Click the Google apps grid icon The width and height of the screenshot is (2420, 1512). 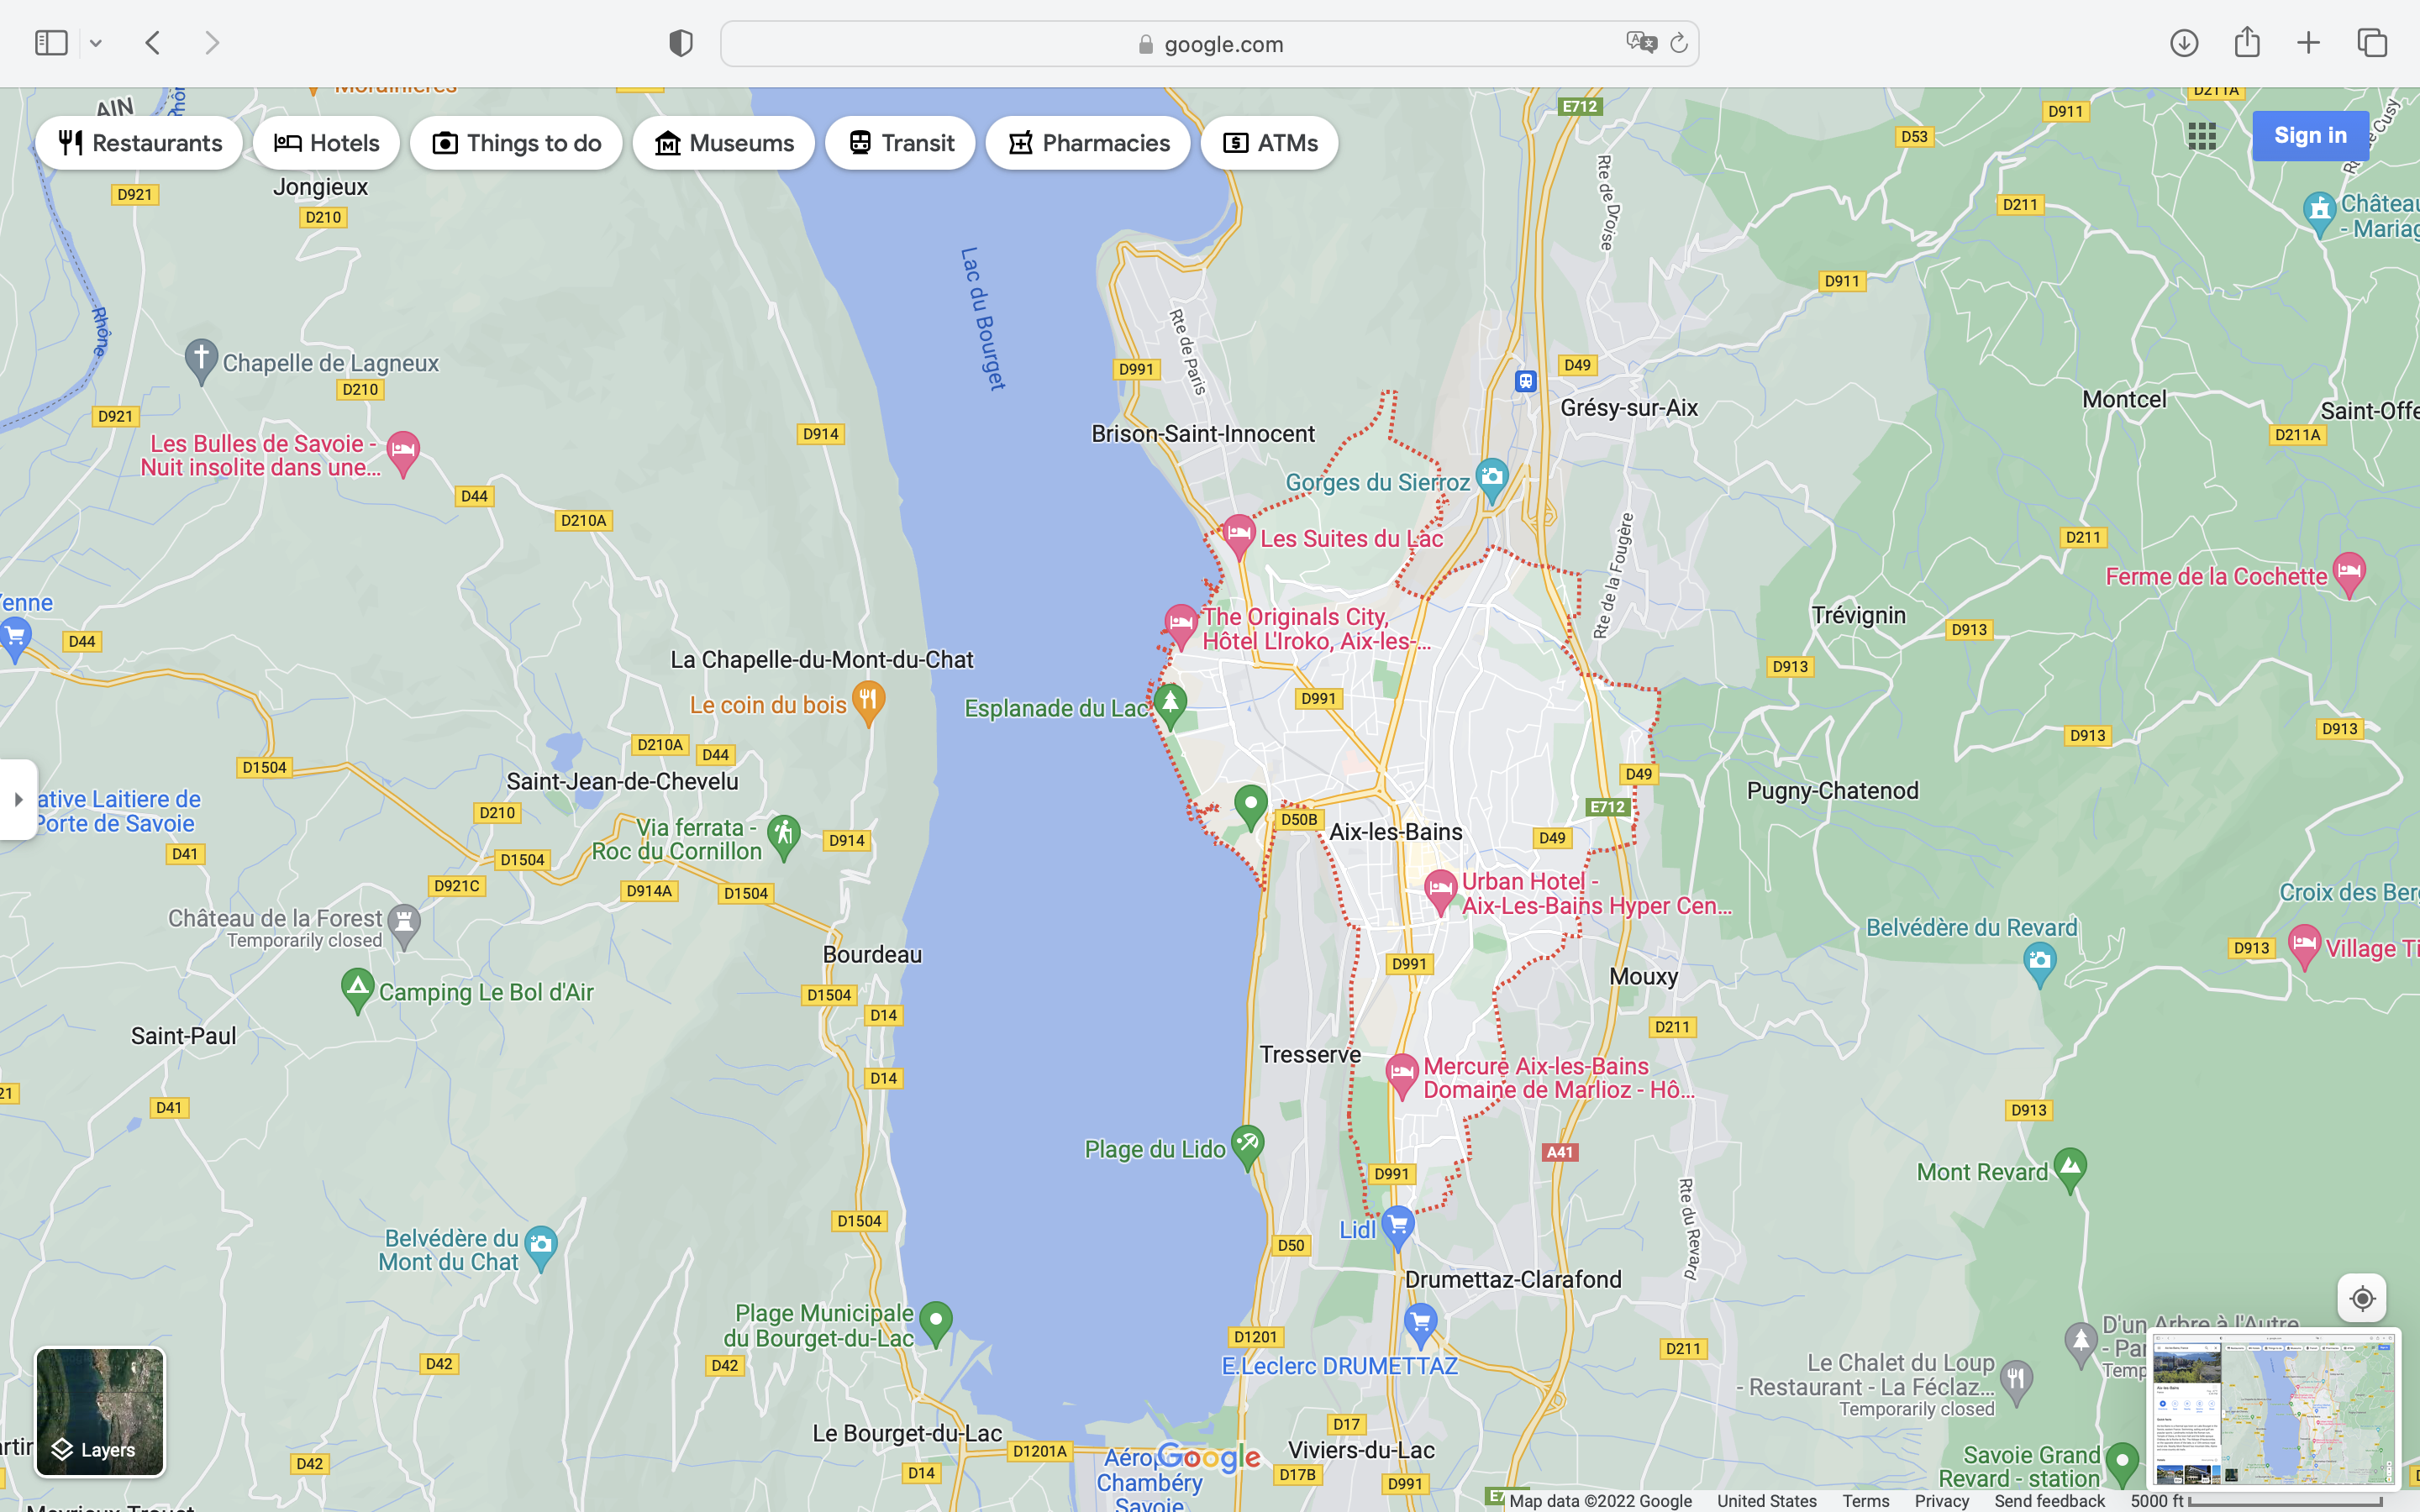pos(2201,136)
